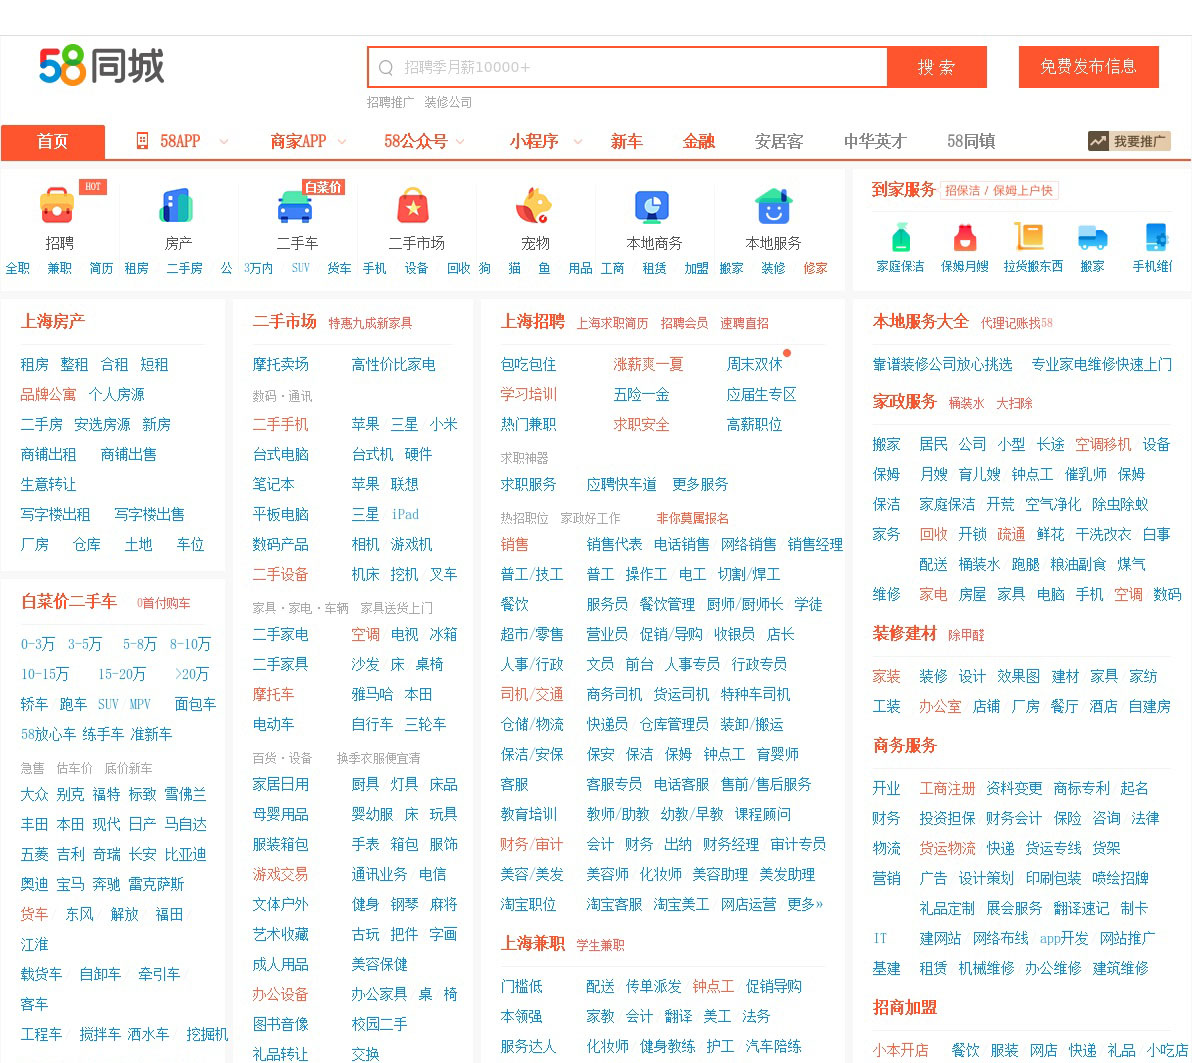This screenshot has width=1200, height=1063.
Task: Click 摩托卖场 link
Action: click(x=280, y=364)
